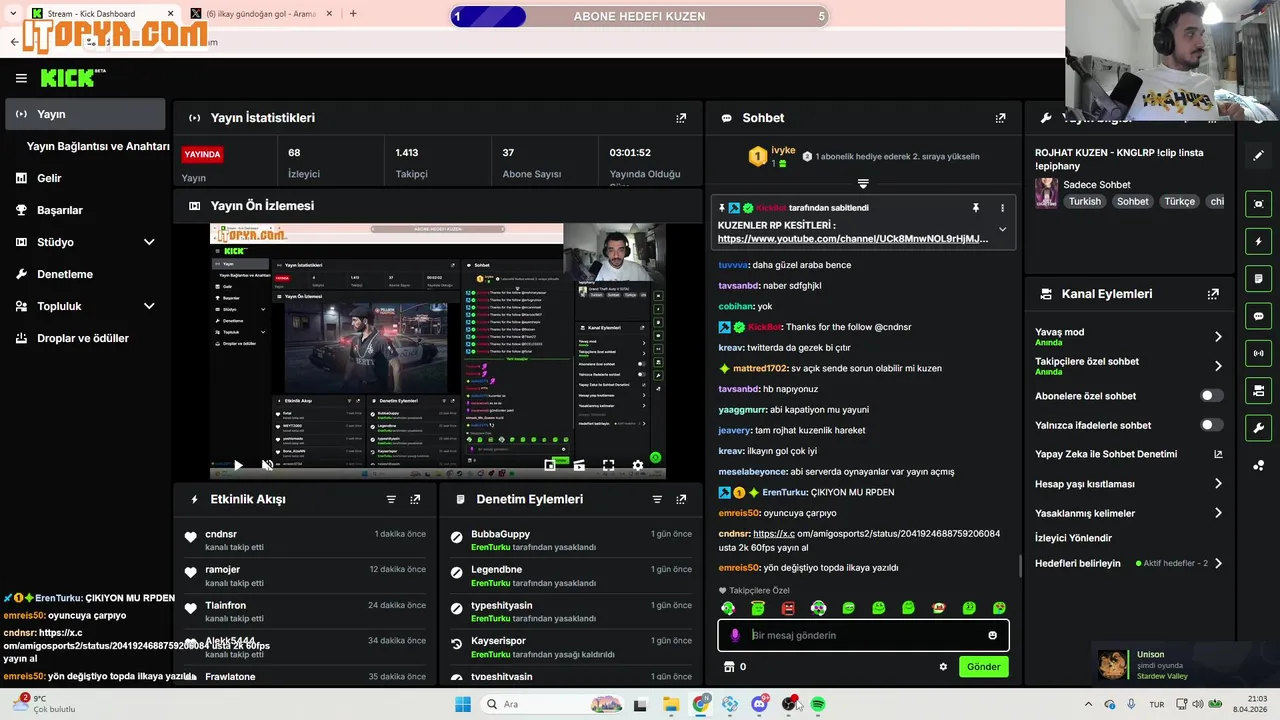The height and width of the screenshot is (720, 1280).
Task: Open Başarılar in the sidebar
Action: [x=60, y=210]
